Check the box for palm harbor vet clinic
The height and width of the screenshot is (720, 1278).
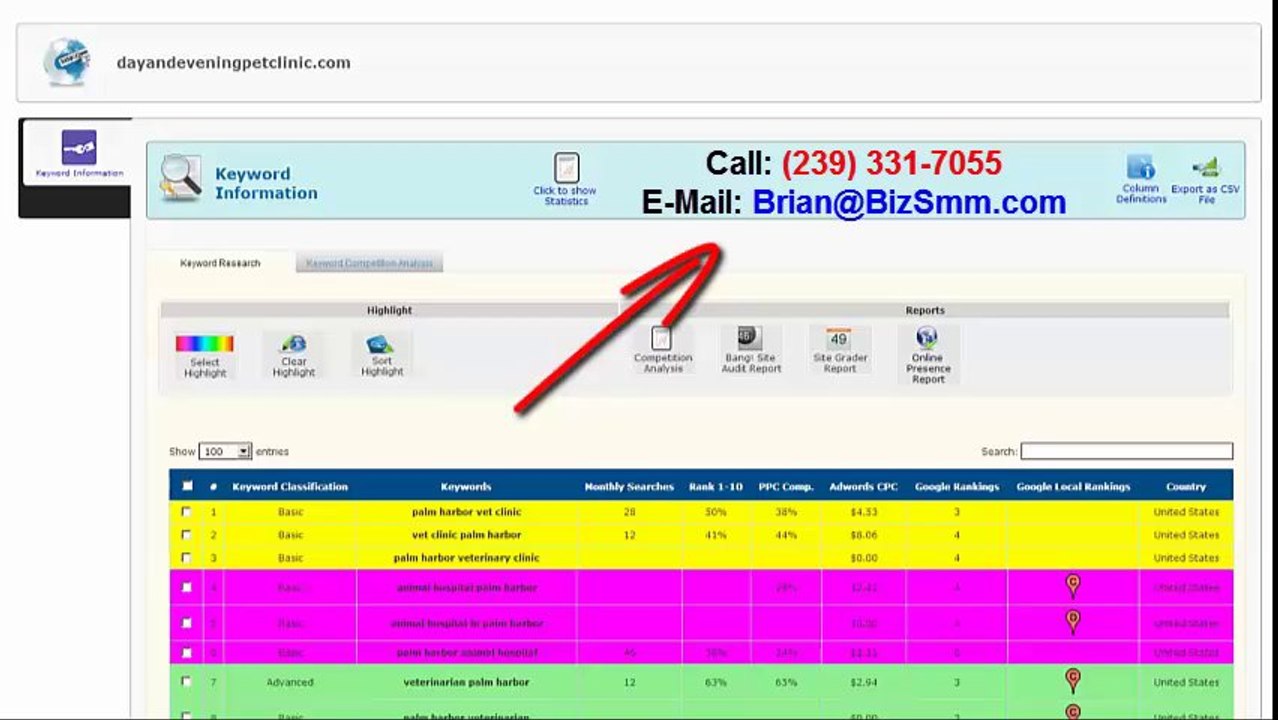tap(186, 512)
